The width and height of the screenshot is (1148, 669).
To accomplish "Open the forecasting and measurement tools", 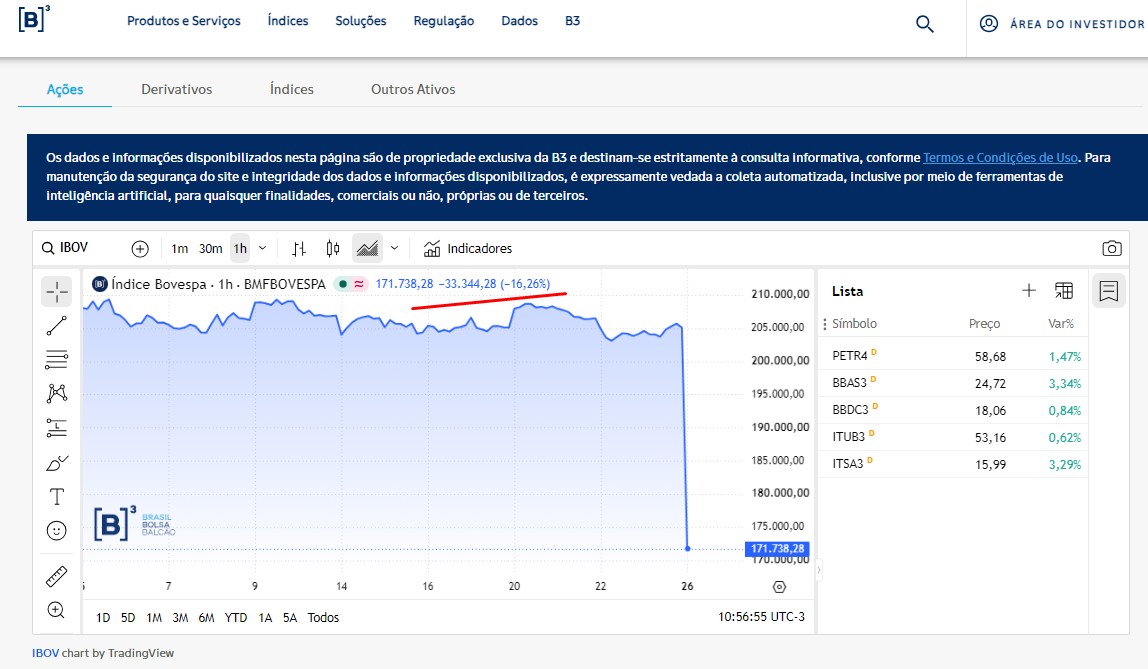I will 56,427.
